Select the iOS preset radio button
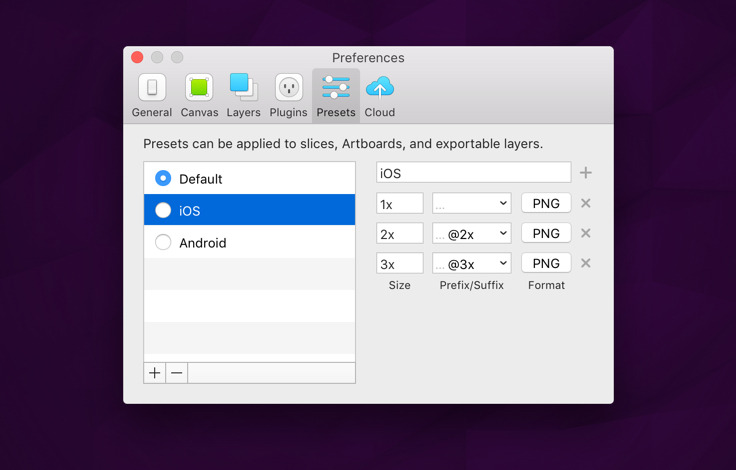Screen dimensions: 736x470 163,210
